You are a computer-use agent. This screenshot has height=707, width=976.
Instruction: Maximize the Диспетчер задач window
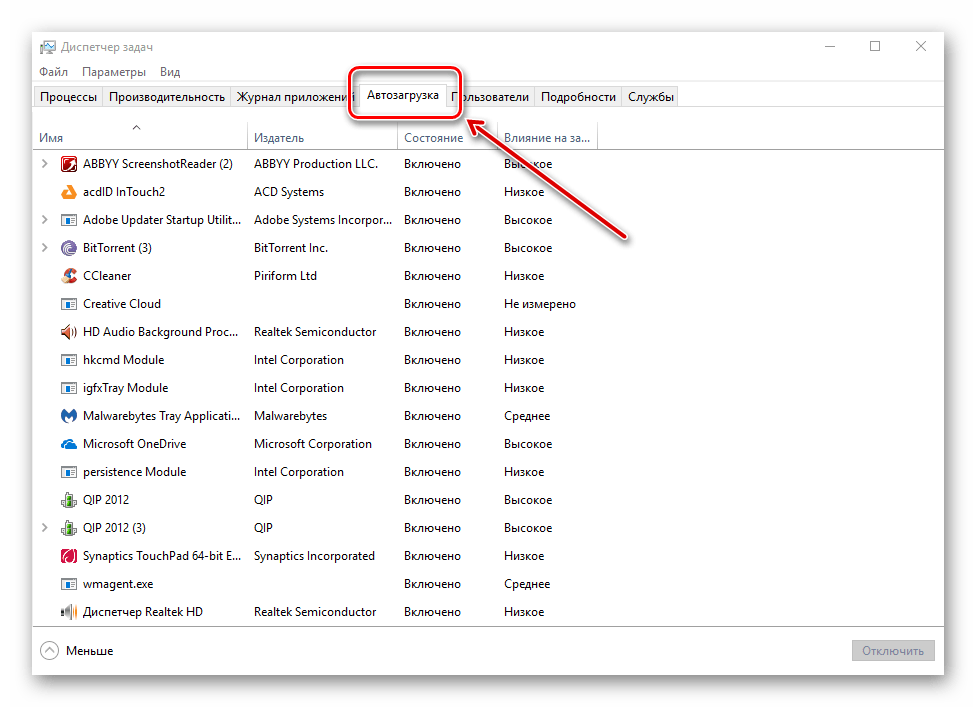(x=875, y=47)
